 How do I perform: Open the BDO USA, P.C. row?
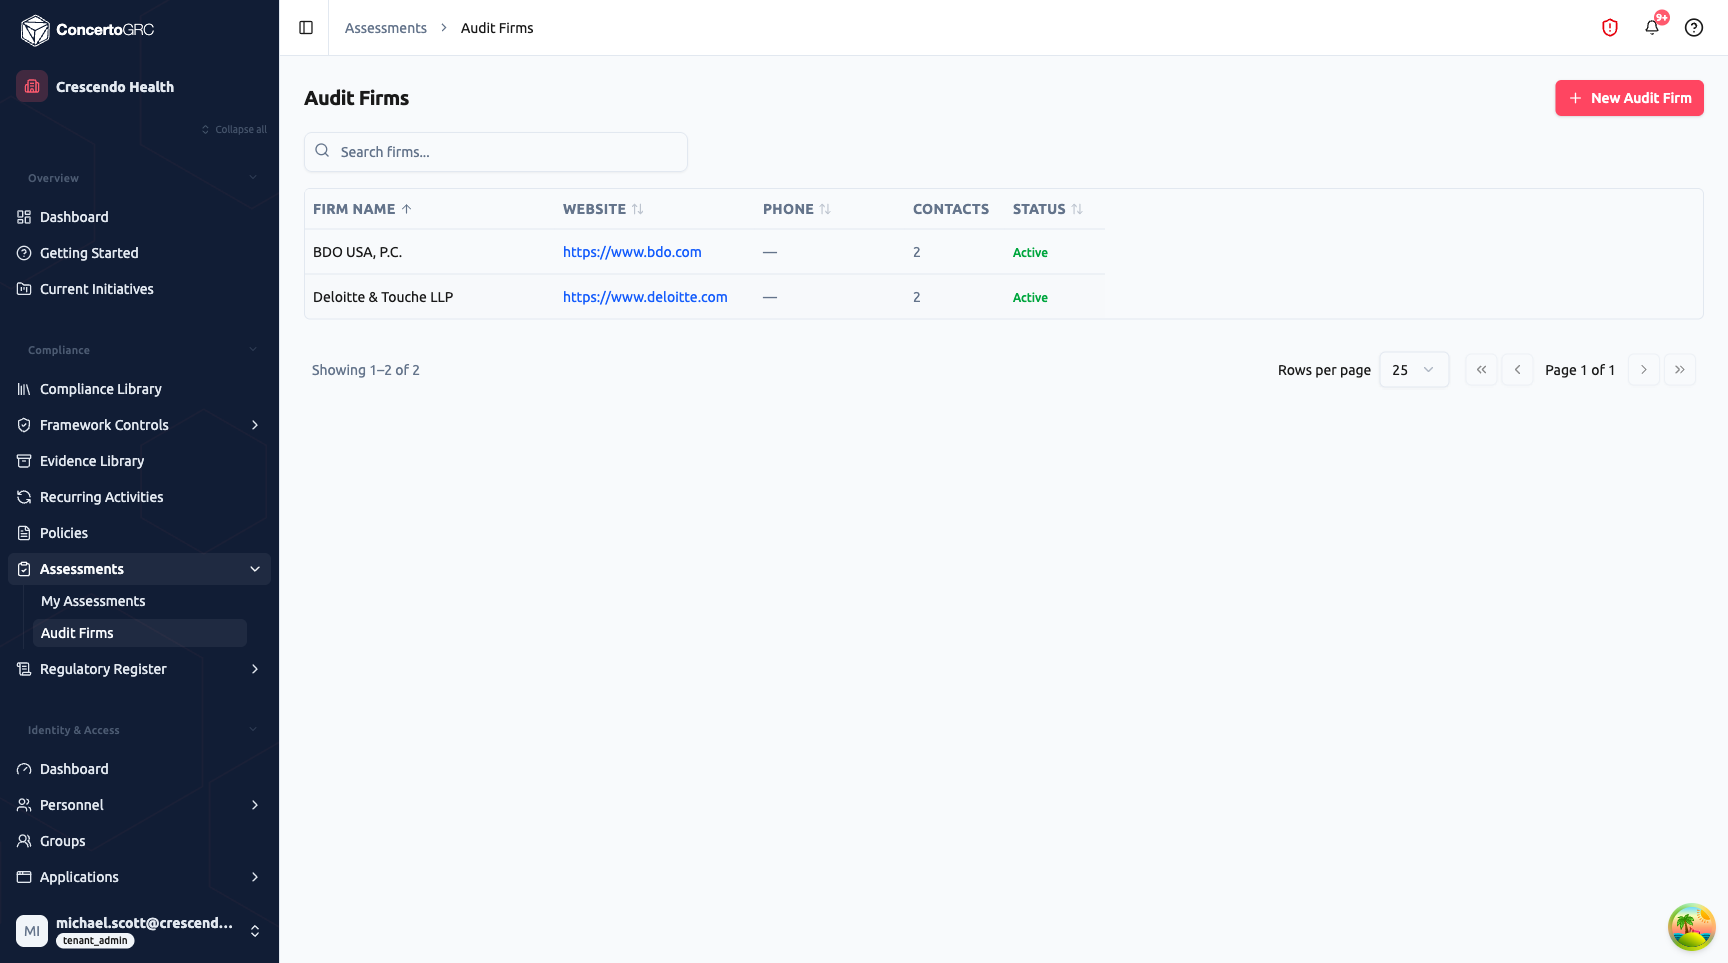(705, 252)
